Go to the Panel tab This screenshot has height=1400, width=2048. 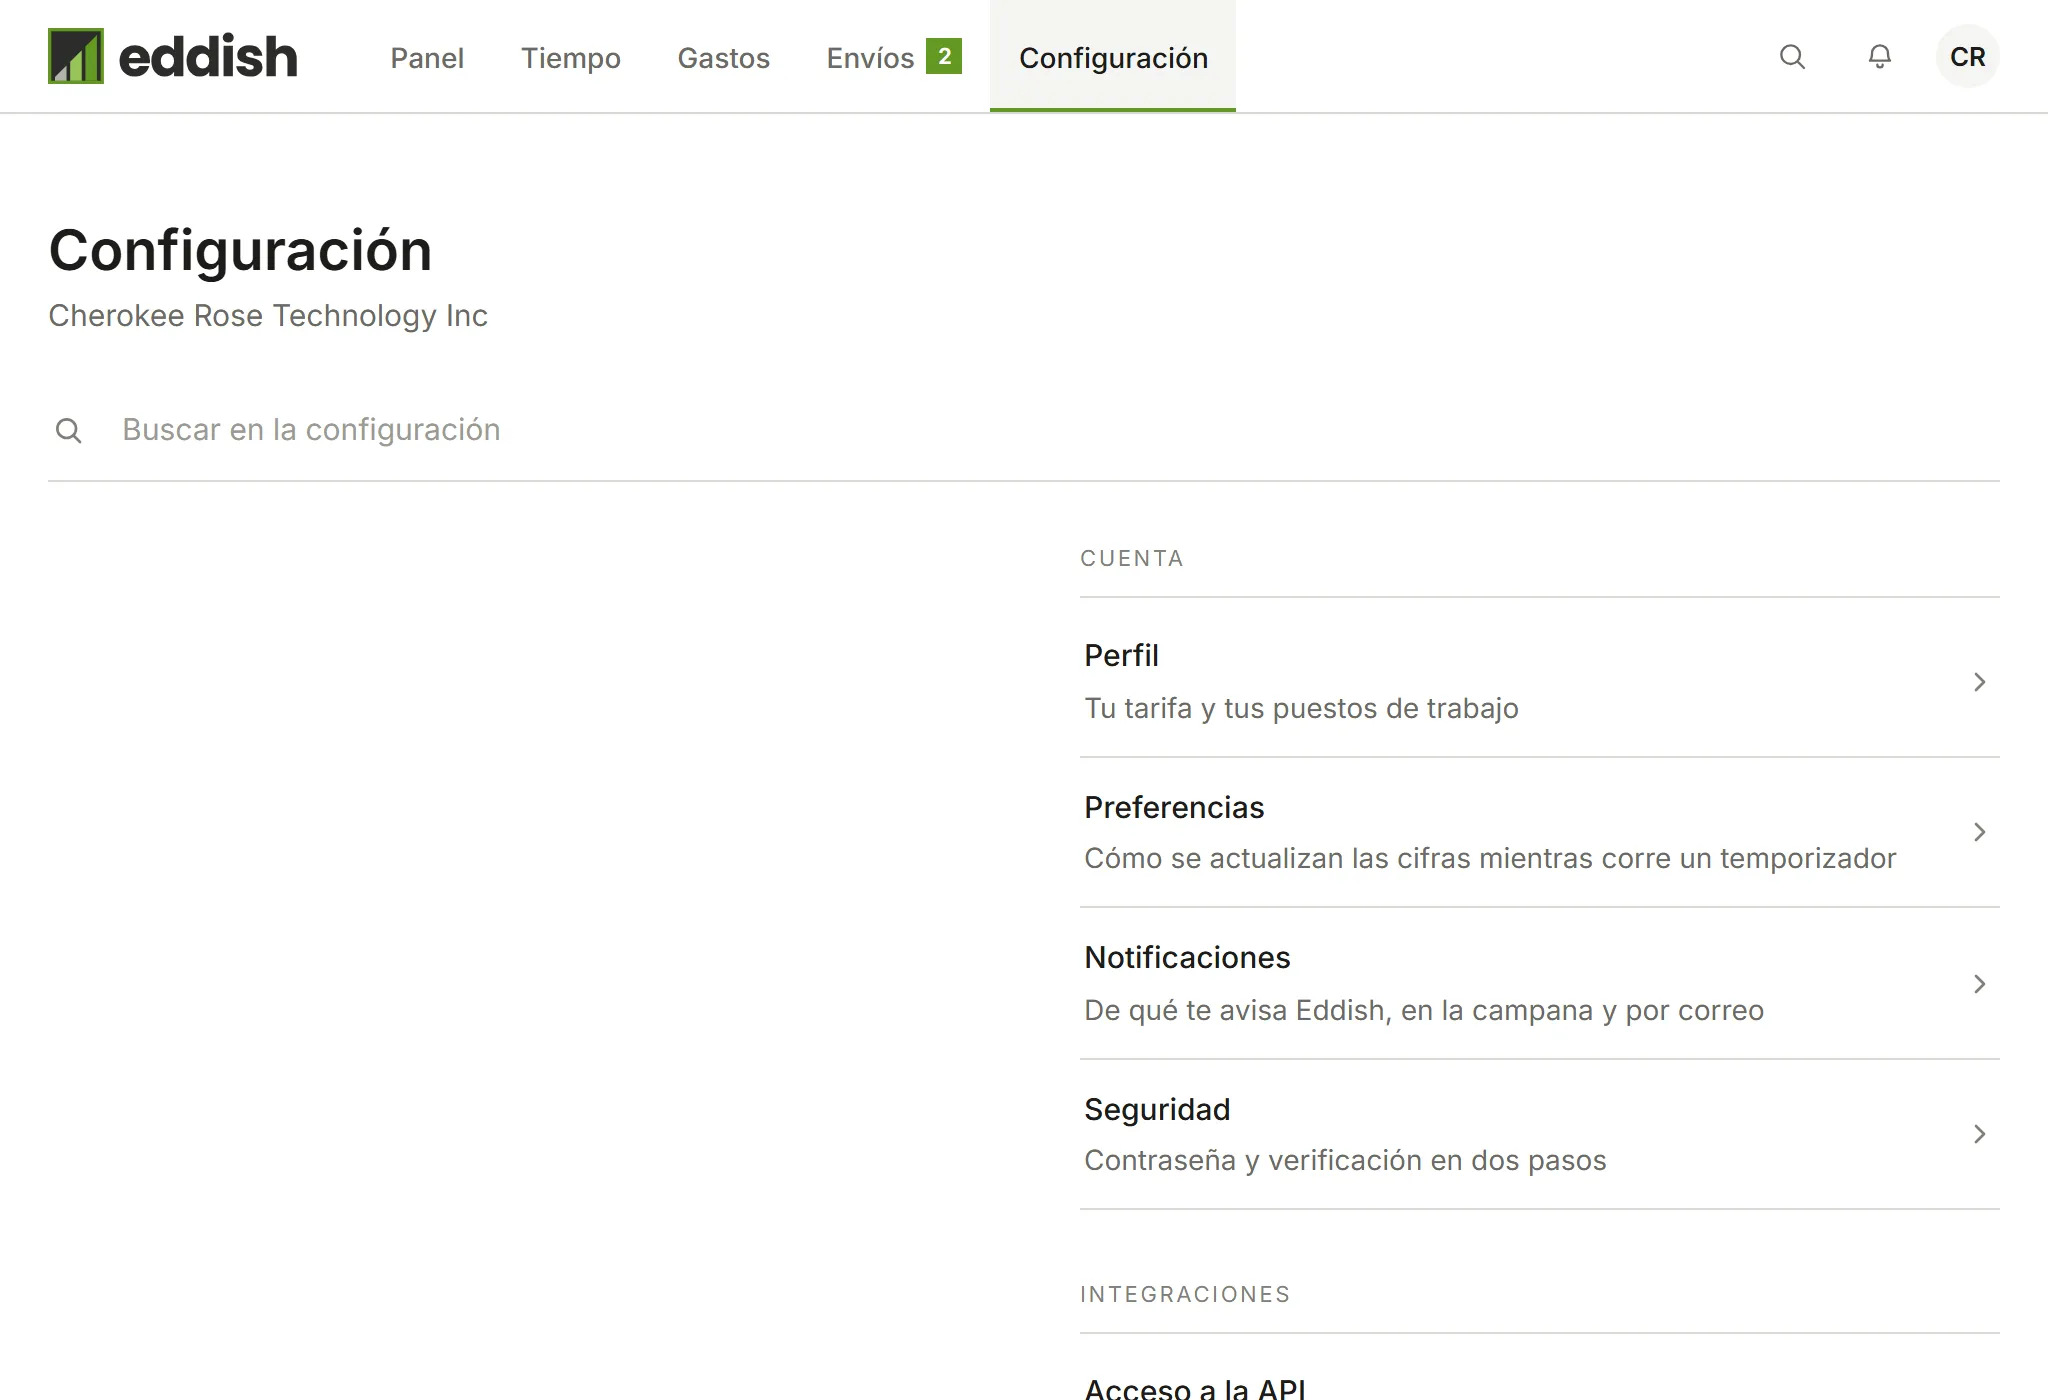coord(427,58)
